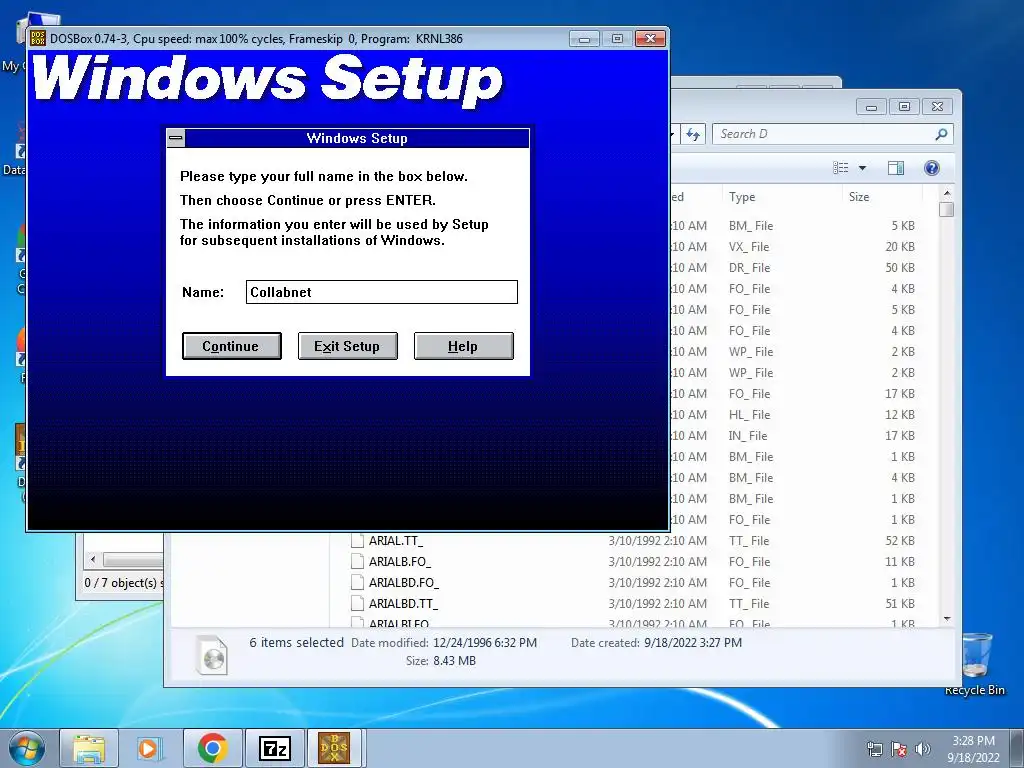Select the ARIALB.FO_ file
Viewport: 1024px width, 768px height.
click(x=400, y=562)
